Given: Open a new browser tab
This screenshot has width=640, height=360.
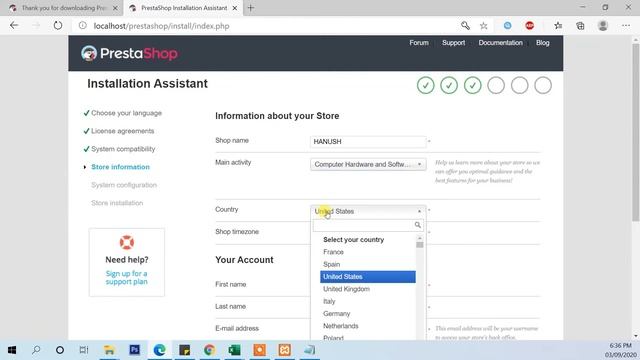Looking at the screenshot, I should tap(251, 8).
